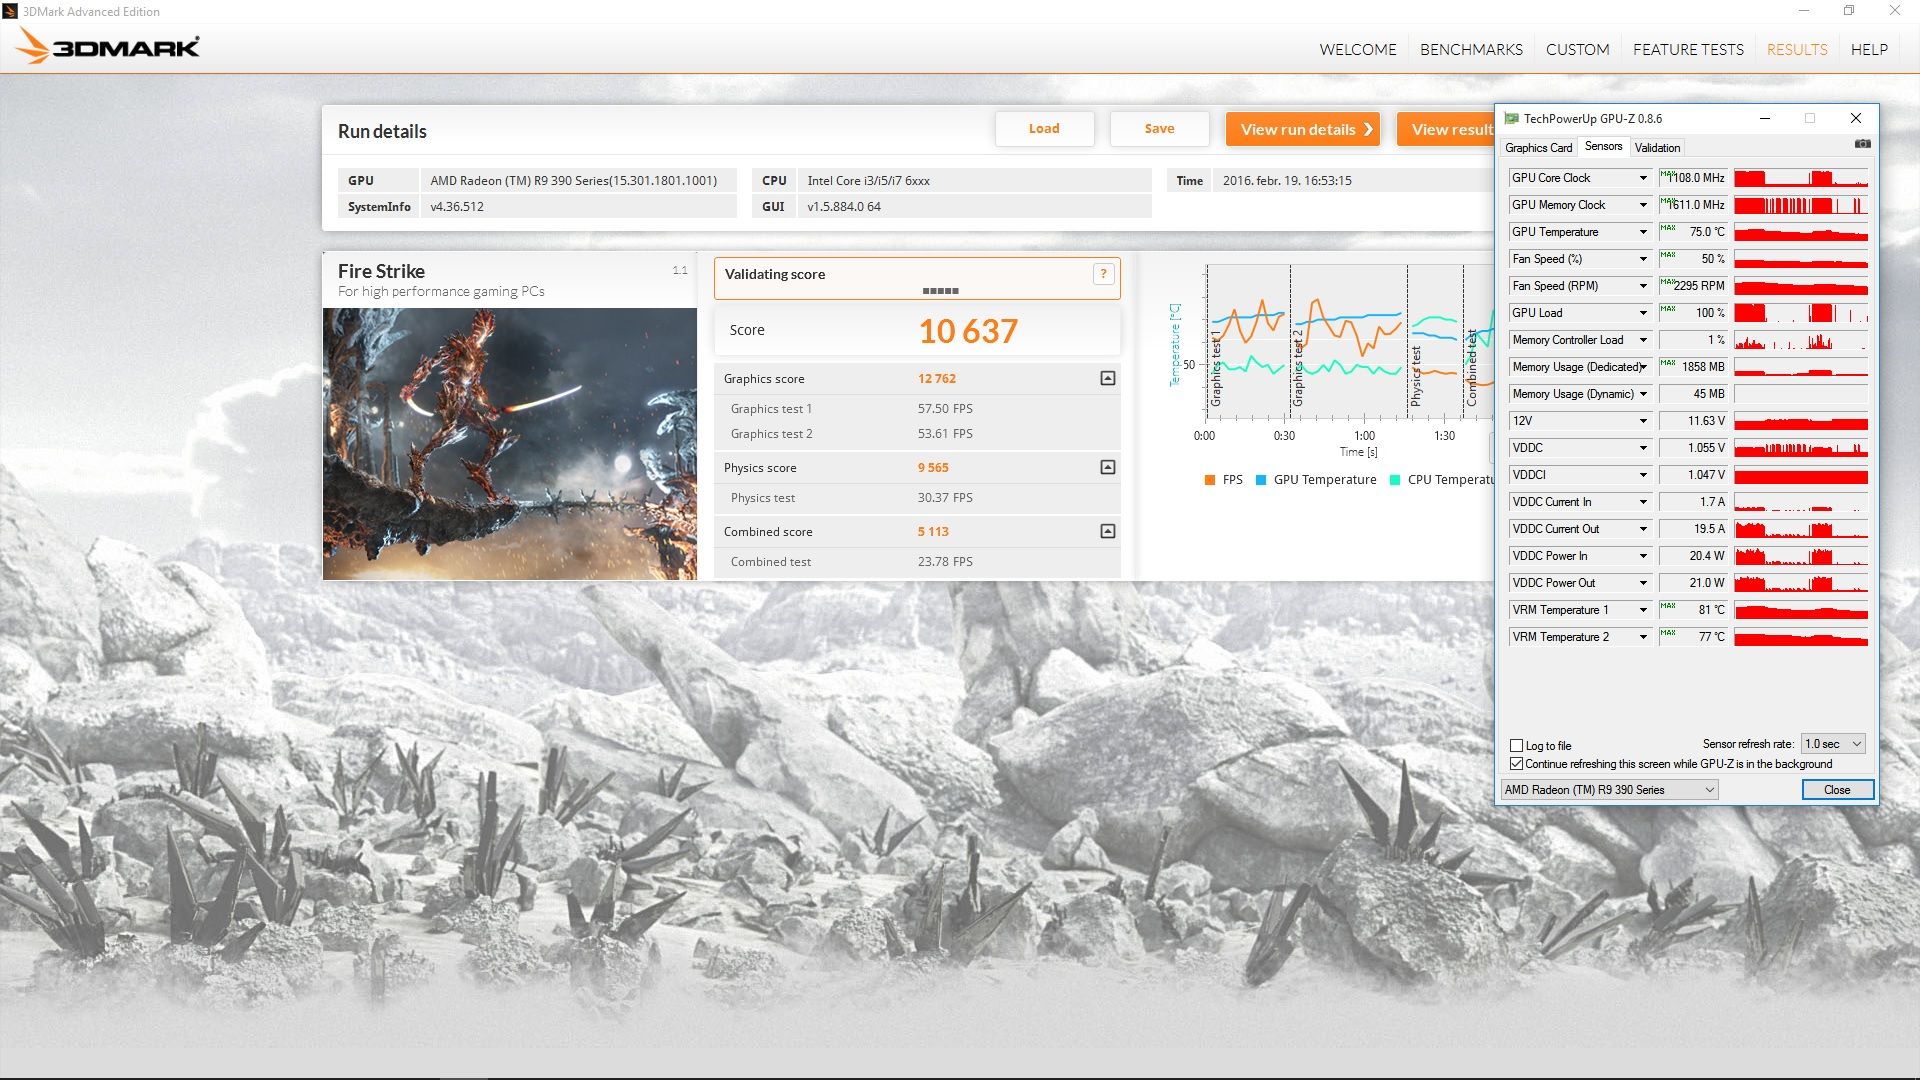
Task: Switch to Graphics Card tab in GPU-Z
Action: tap(1538, 148)
